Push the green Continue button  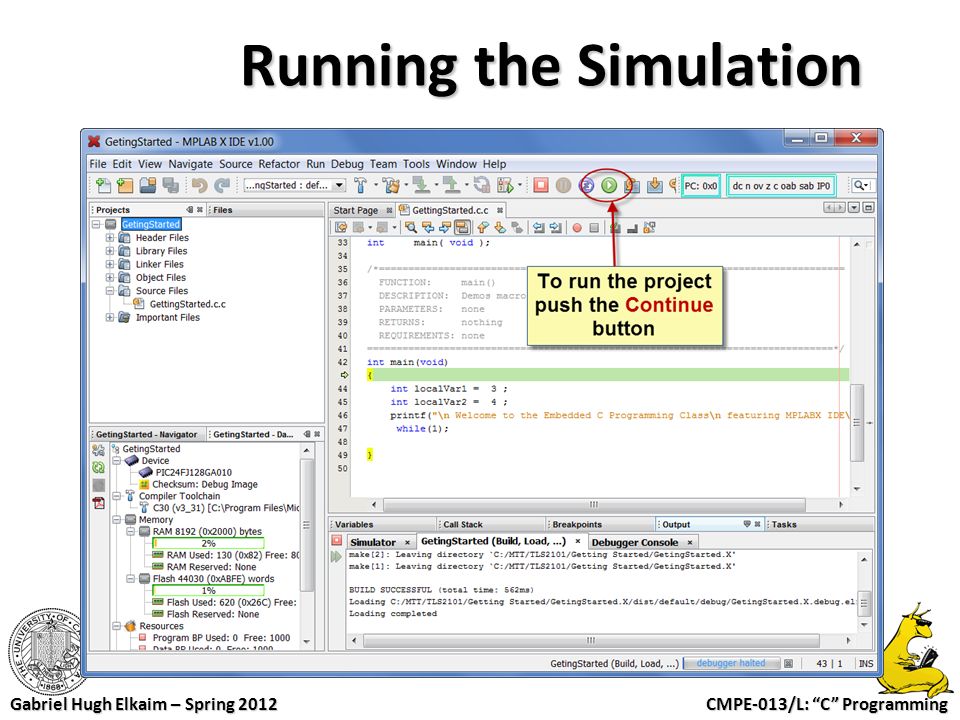609,185
